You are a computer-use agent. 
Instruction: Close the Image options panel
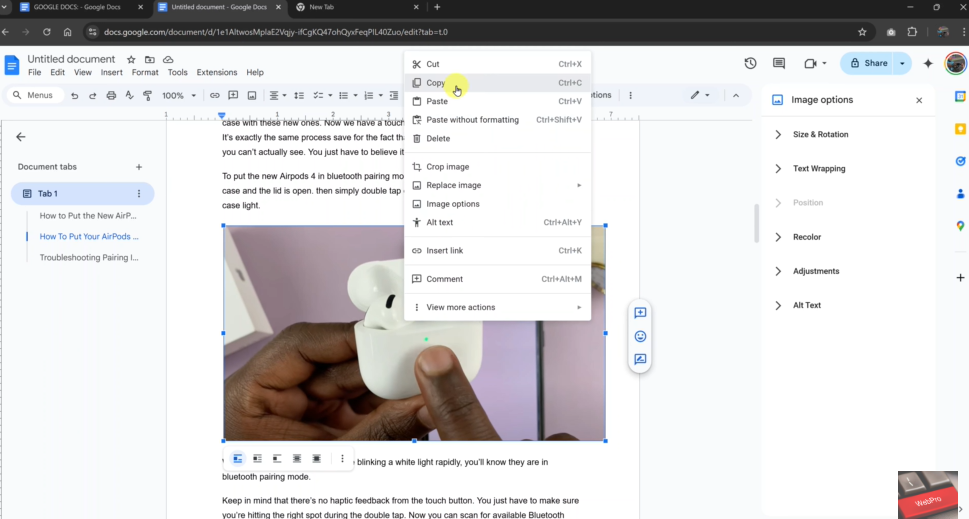[x=919, y=100]
